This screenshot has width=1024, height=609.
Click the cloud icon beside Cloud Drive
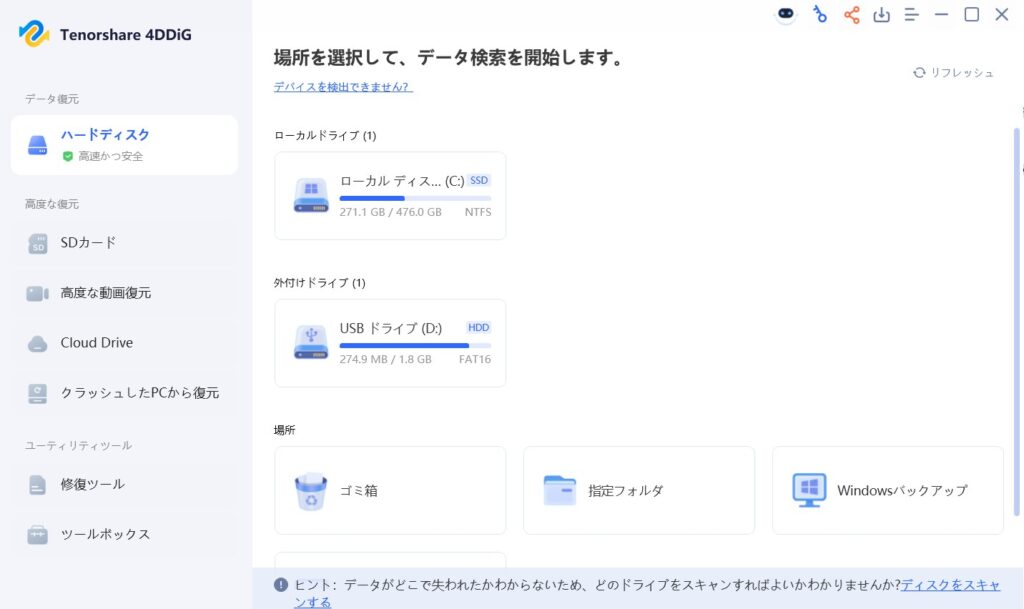37,343
